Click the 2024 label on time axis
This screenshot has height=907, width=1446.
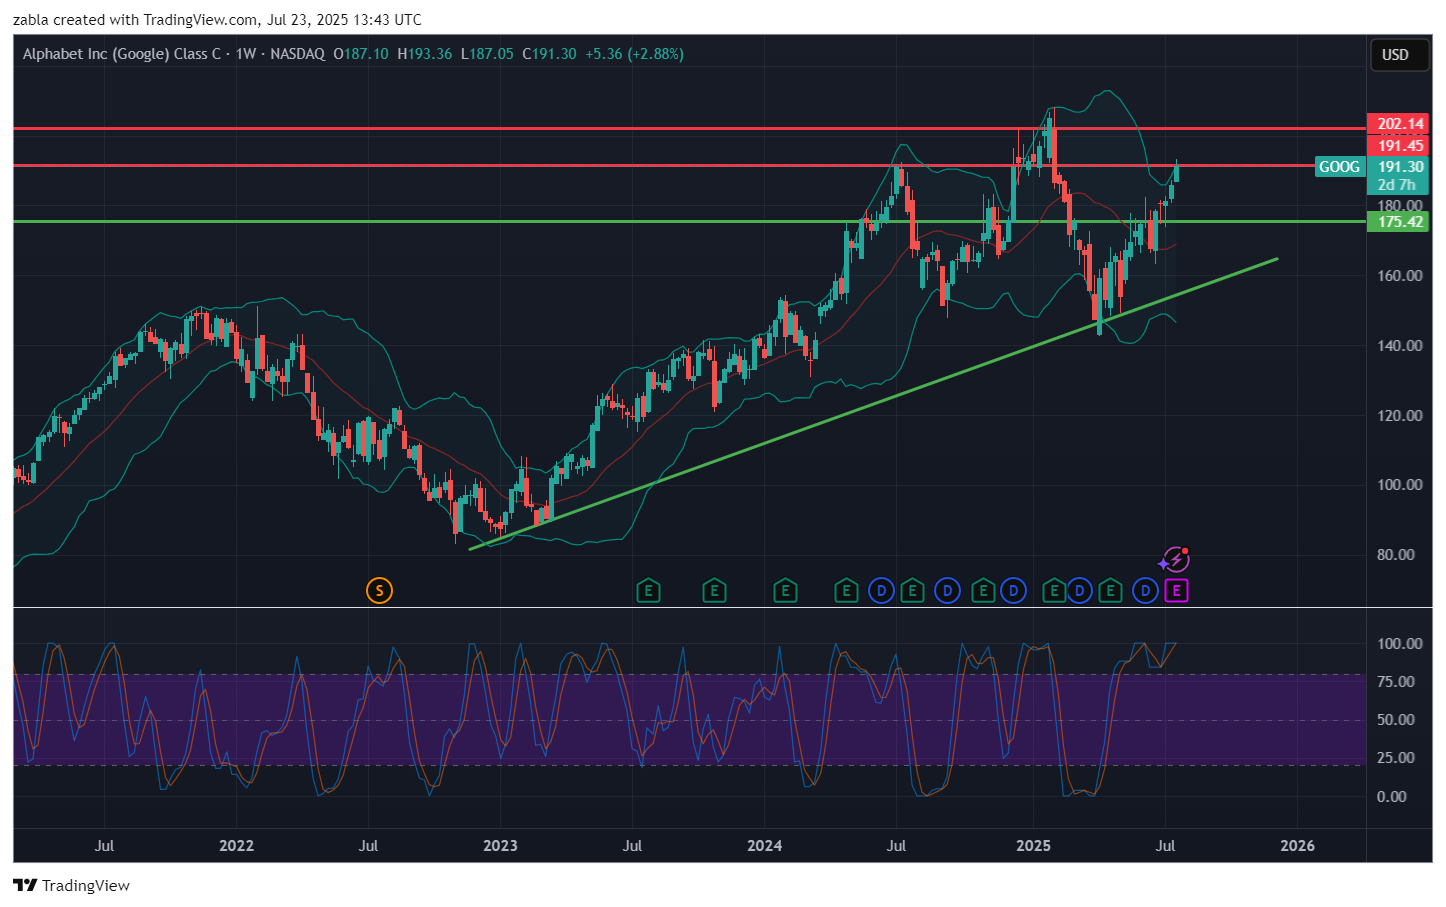tap(765, 845)
